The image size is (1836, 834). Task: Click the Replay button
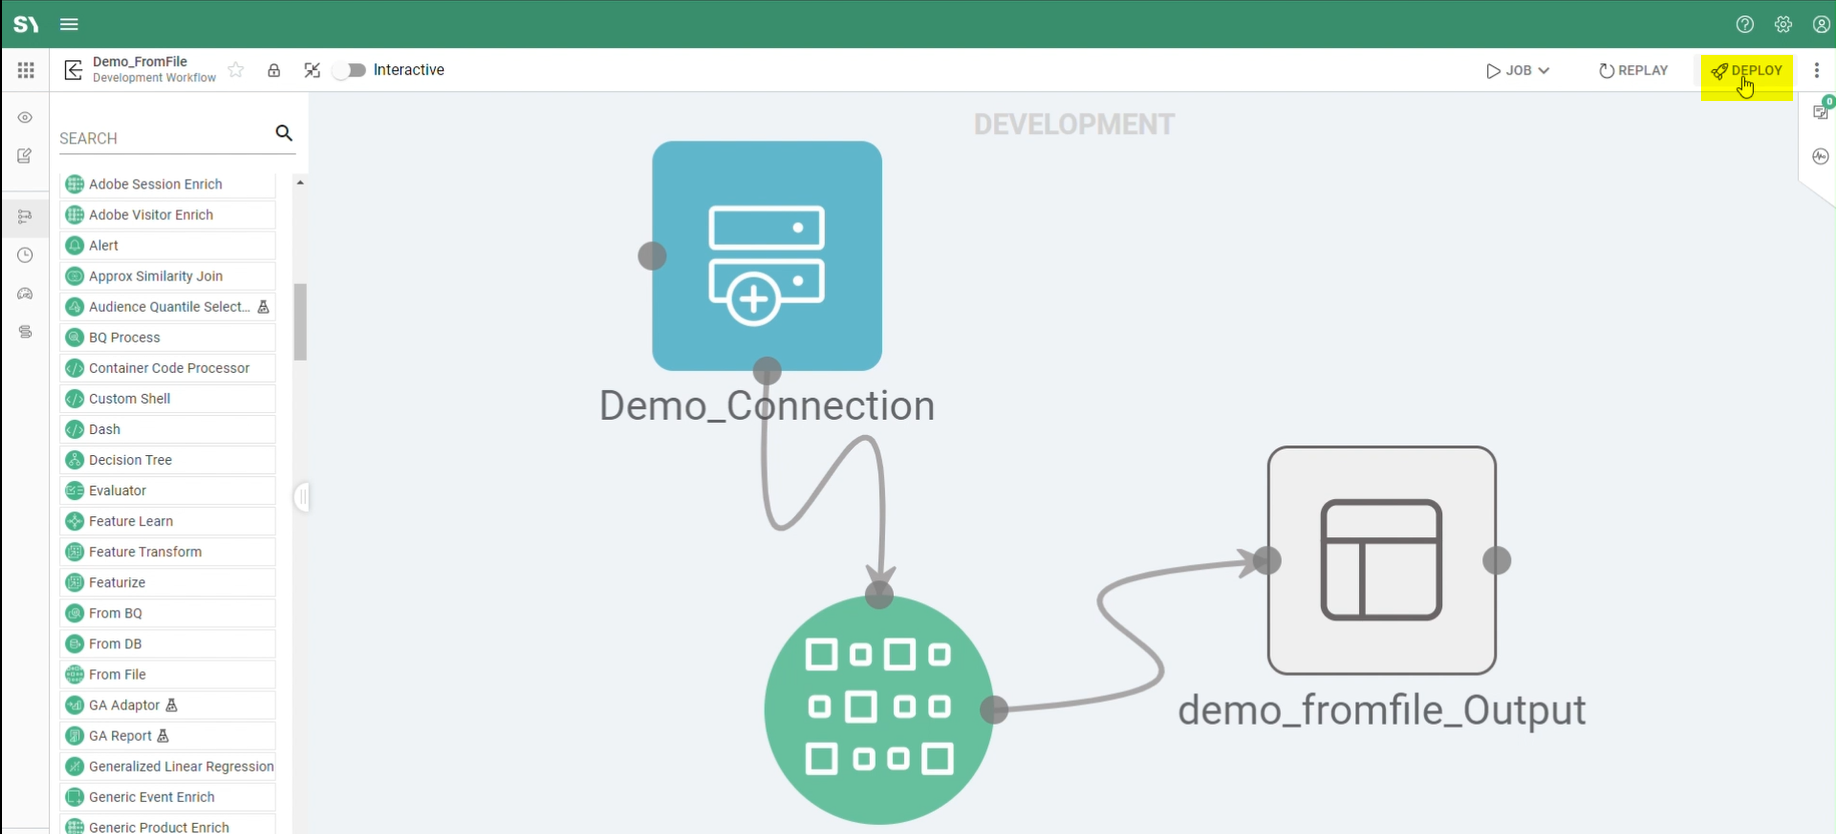(1633, 71)
